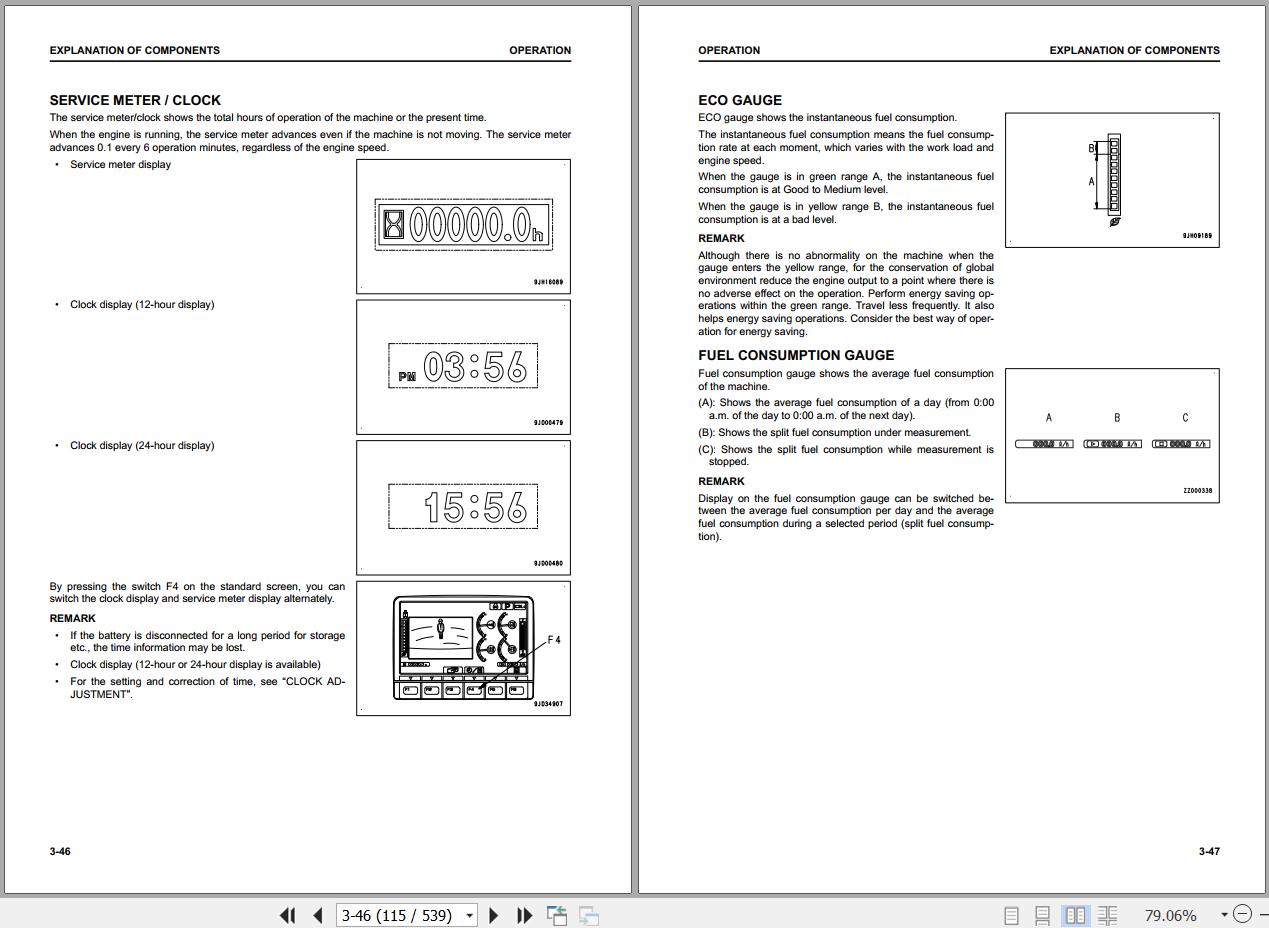Select two-page continuous scrolling view
Viewport: 1269px width, 928px height.
coord(1107,915)
